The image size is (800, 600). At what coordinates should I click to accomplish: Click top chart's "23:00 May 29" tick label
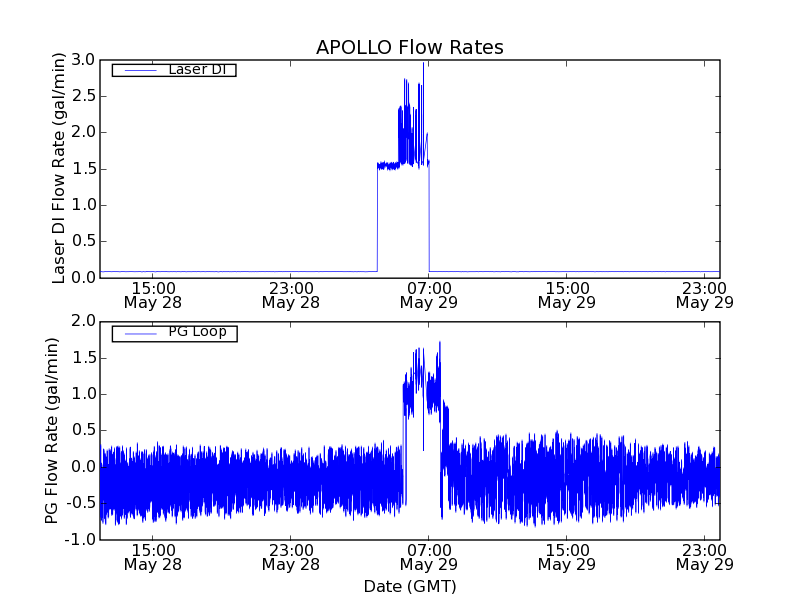pos(704,294)
